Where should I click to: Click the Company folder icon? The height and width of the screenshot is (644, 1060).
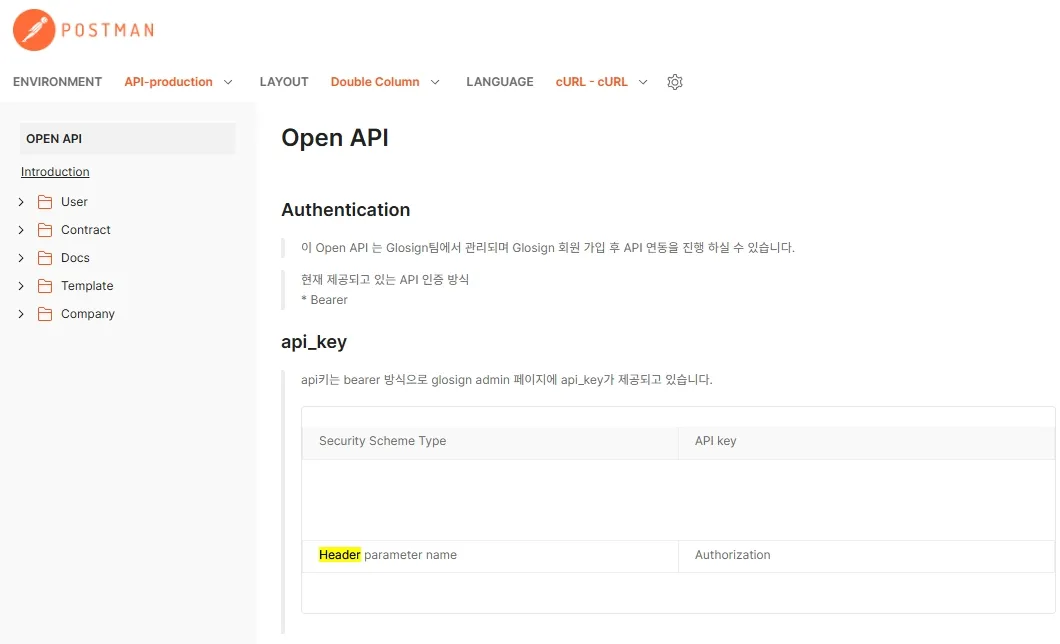click(x=45, y=313)
